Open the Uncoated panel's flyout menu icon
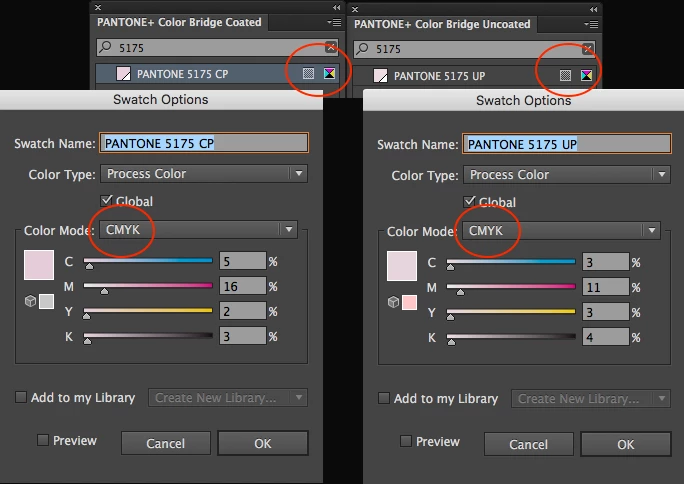 [x=592, y=24]
